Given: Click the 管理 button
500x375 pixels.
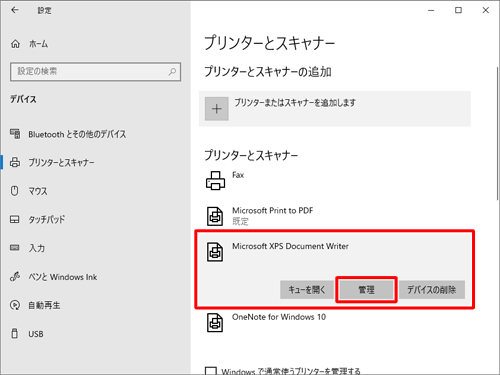Looking at the screenshot, I should [366, 289].
